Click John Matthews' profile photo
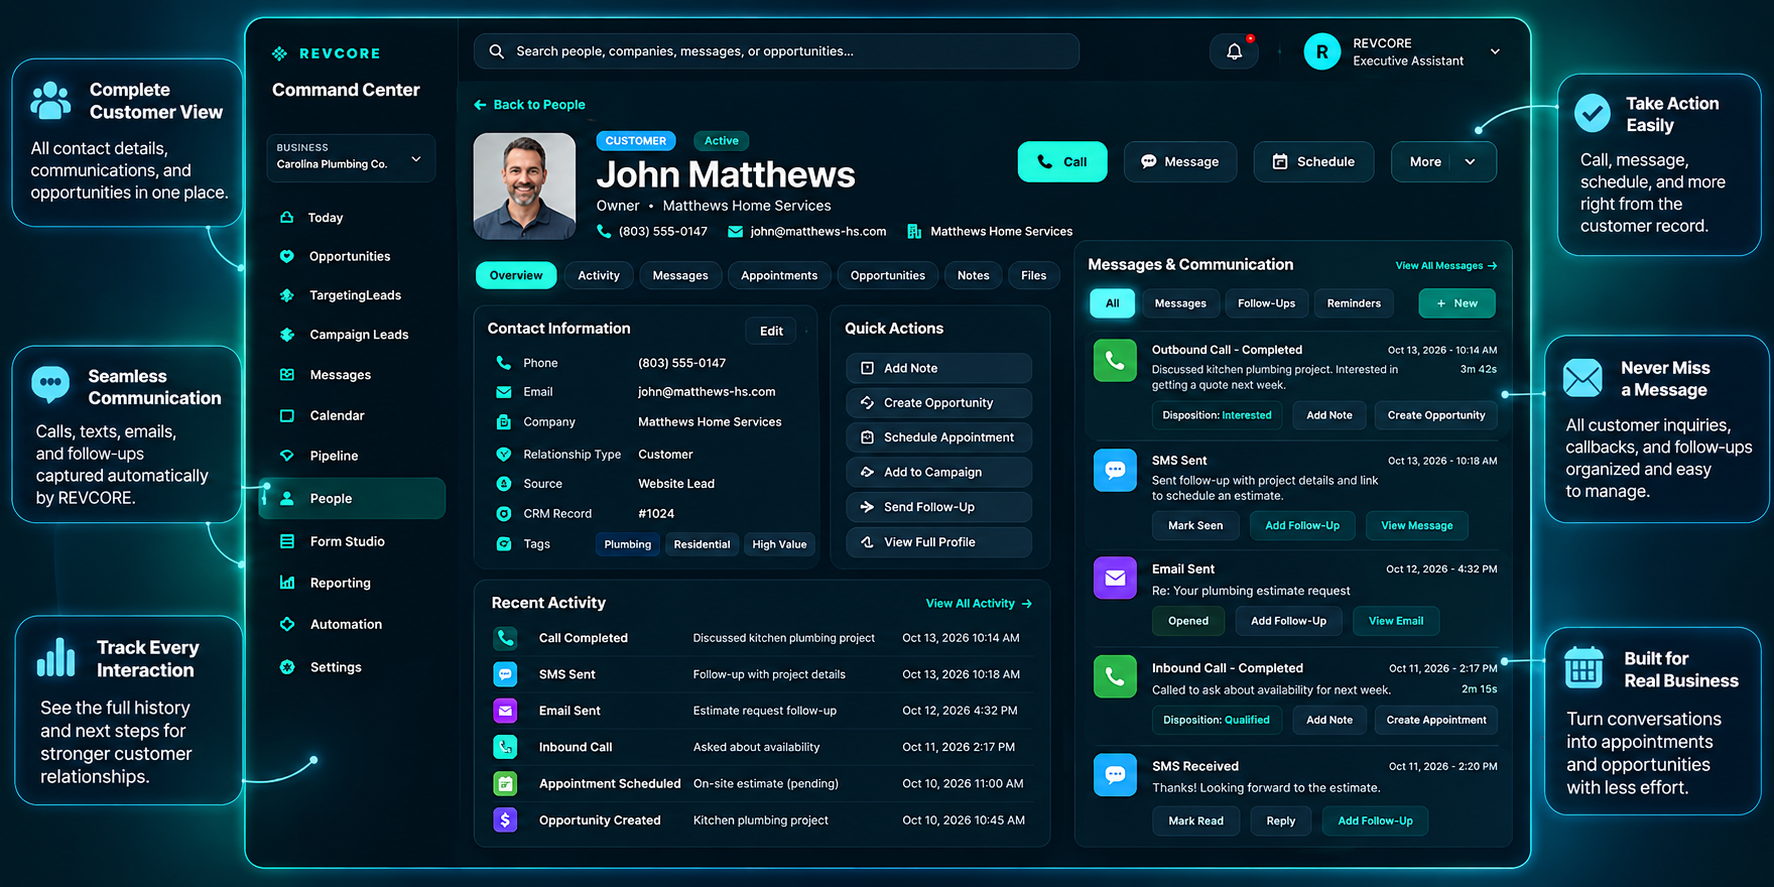 click(x=524, y=186)
